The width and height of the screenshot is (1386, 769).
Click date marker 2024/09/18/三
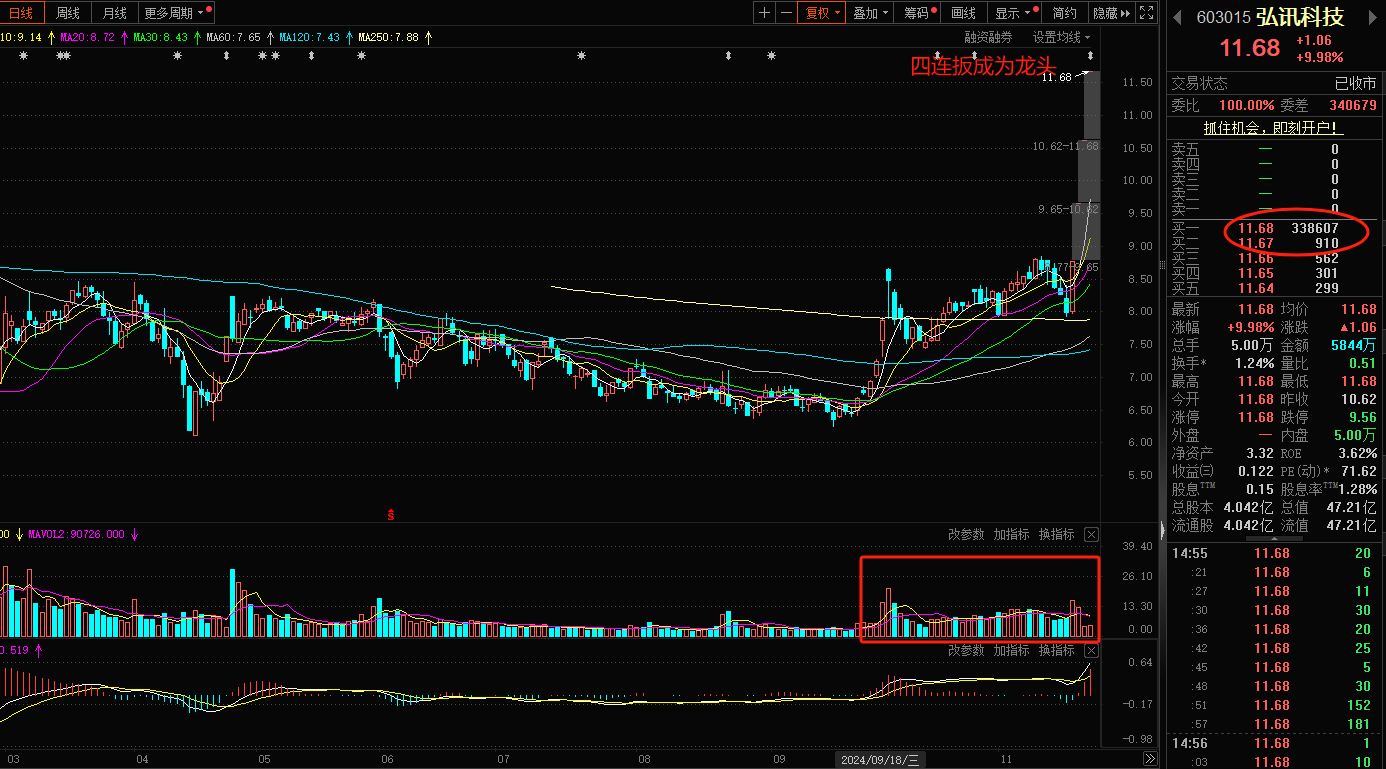click(x=880, y=760)
